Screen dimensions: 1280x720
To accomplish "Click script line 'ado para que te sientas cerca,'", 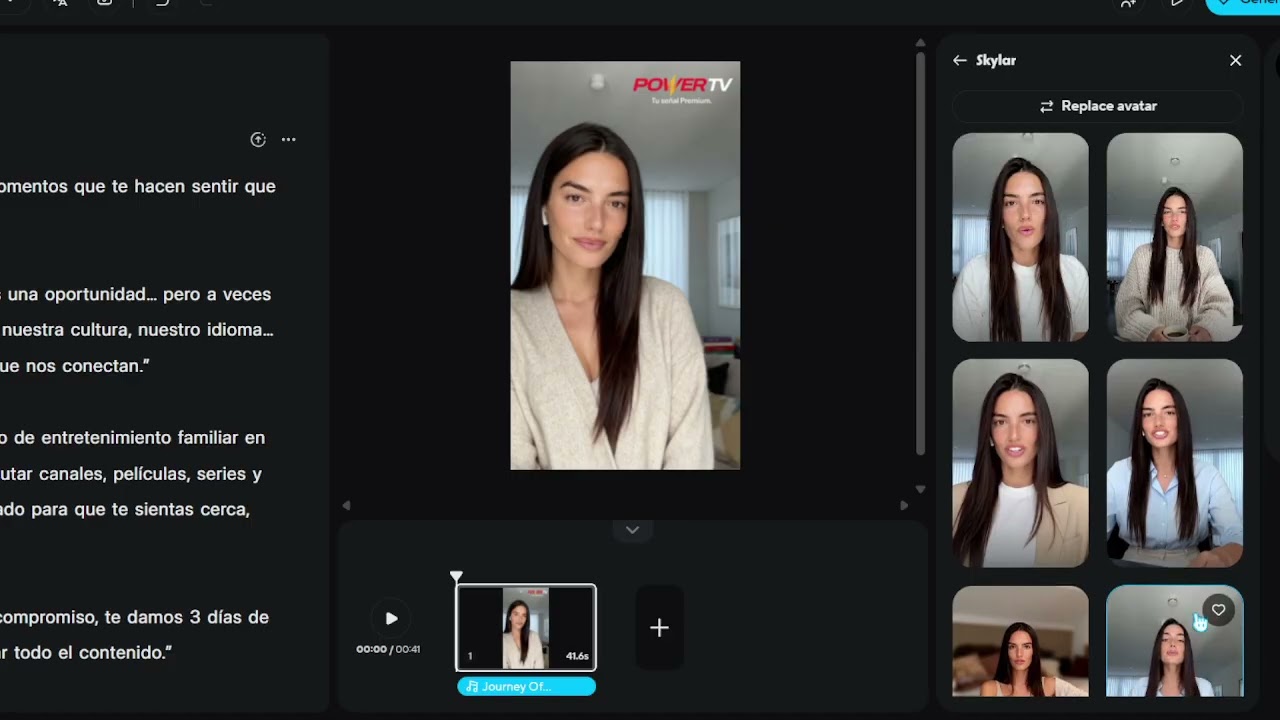I will [125, 510].
